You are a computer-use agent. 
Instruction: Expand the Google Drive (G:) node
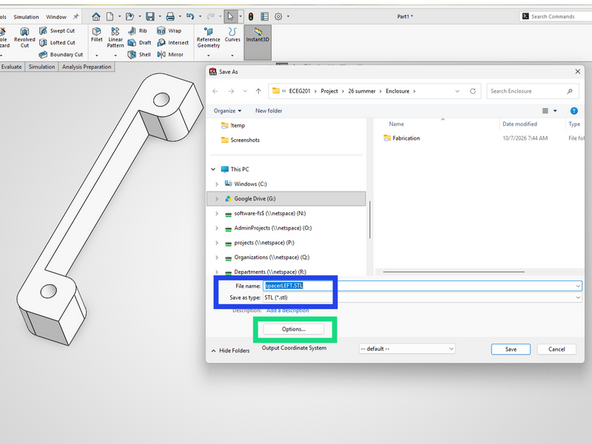(x=217, y=199)
